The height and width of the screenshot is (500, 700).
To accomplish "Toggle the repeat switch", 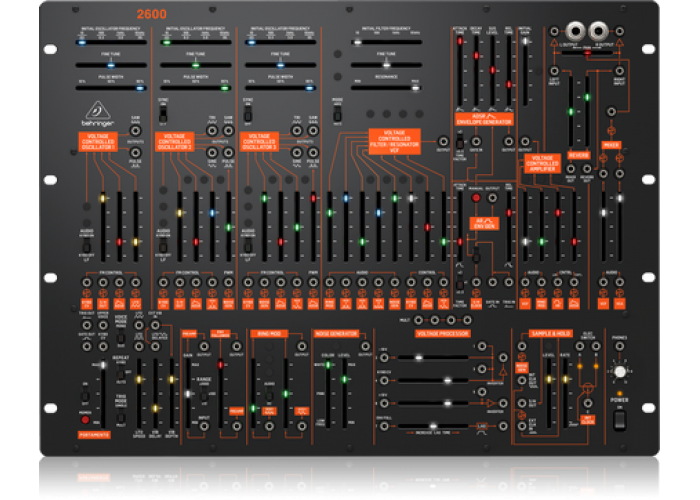I will [121, 372].
